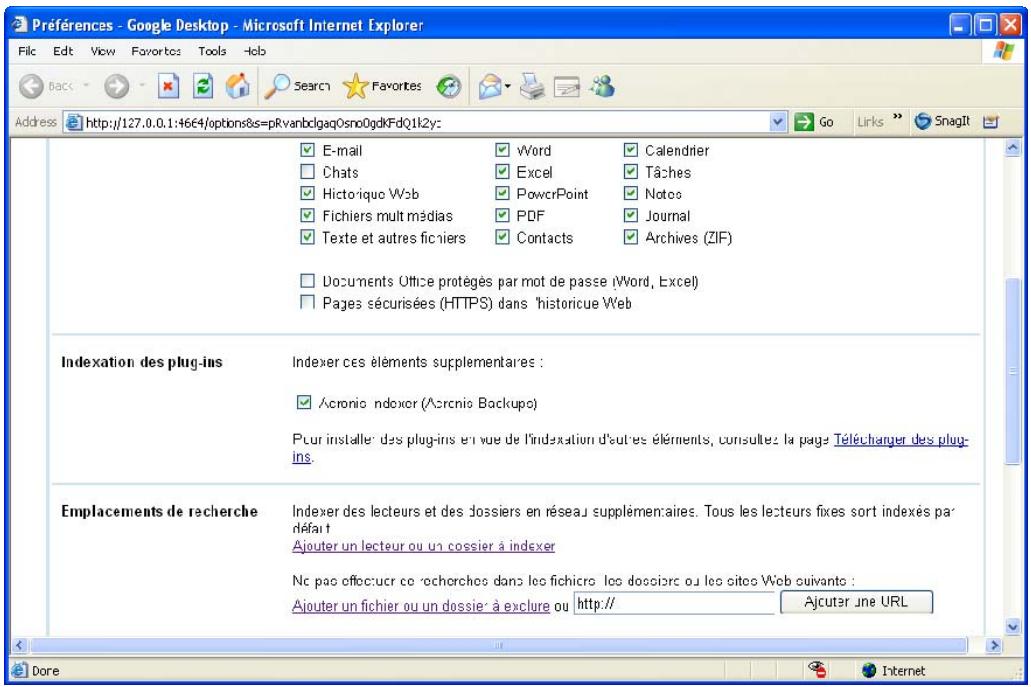Expand the address bar dropdown arrow
1031x687 pixels.
(778, 122)
